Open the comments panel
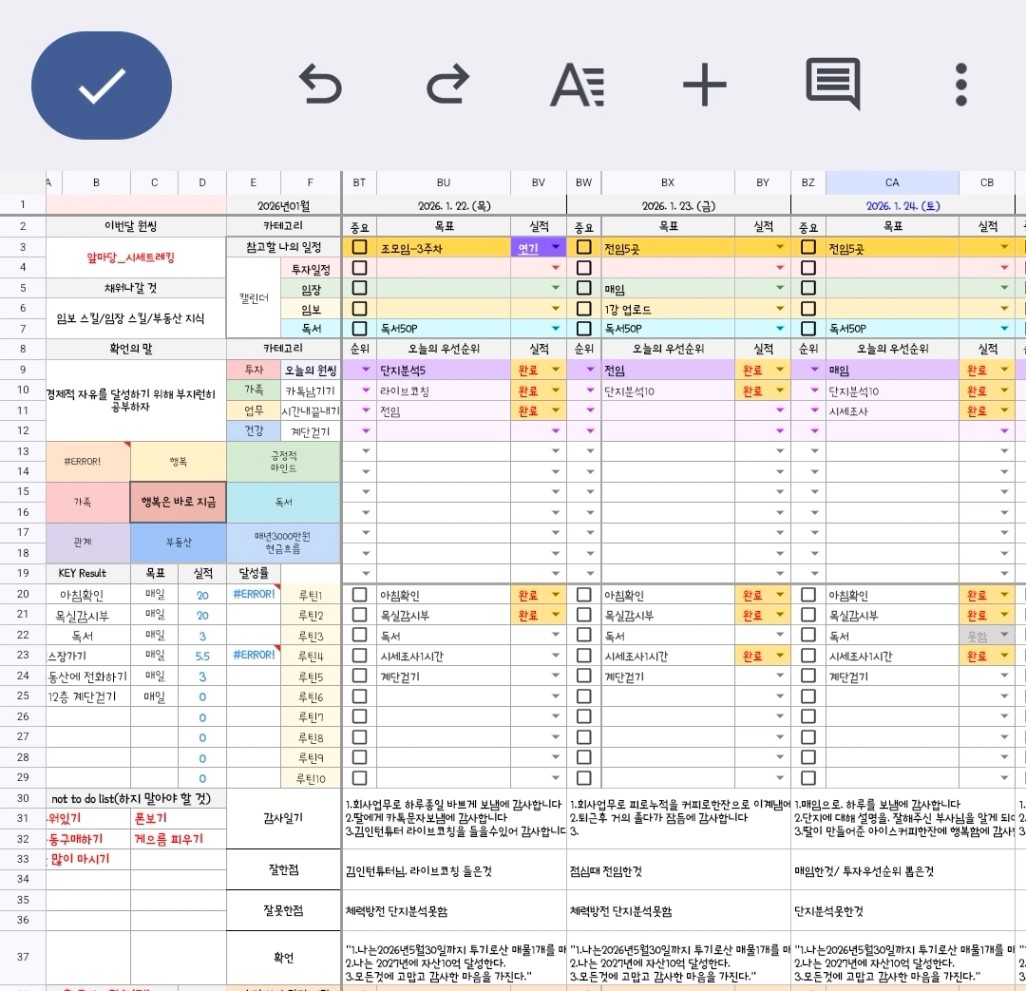1026x991 pixels. [832, 85]
